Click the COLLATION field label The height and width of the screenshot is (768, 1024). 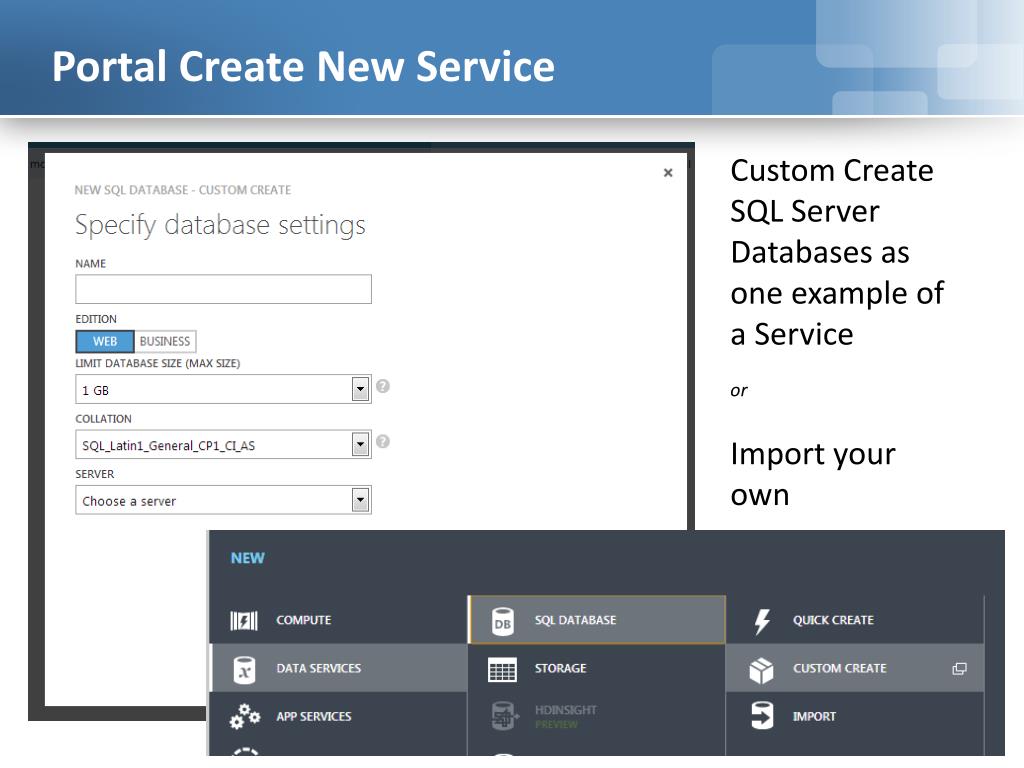point(103,419)
